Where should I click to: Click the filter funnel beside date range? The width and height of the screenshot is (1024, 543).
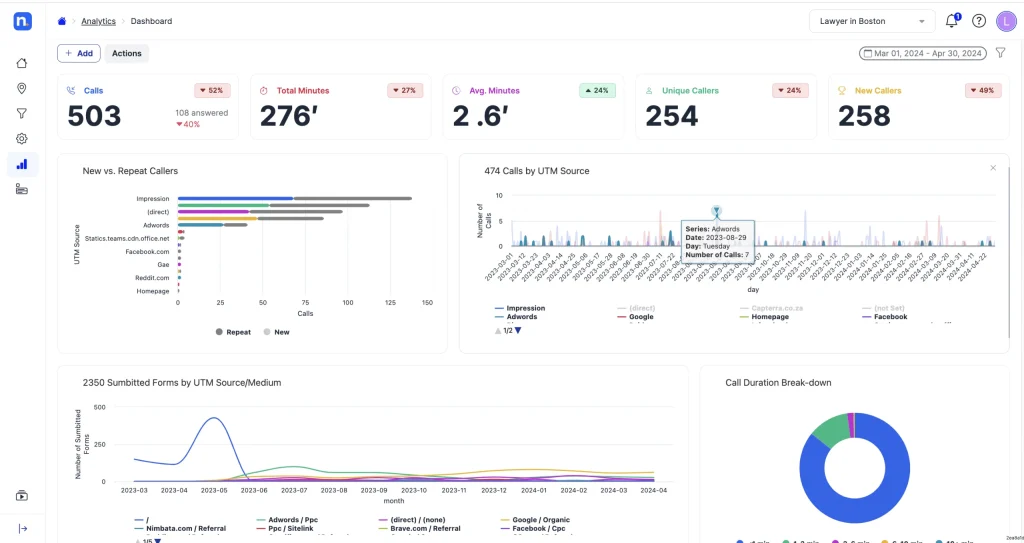pos(1000,53)
